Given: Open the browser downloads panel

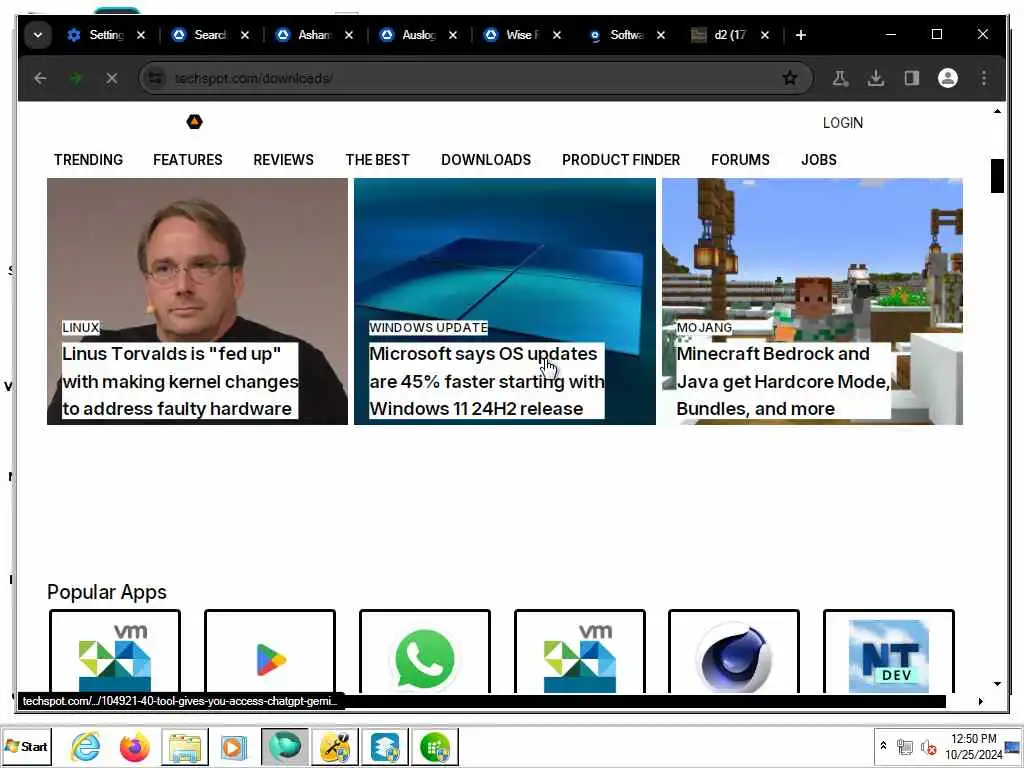Looking at the screenshot, I should click(x=876, y=78).
